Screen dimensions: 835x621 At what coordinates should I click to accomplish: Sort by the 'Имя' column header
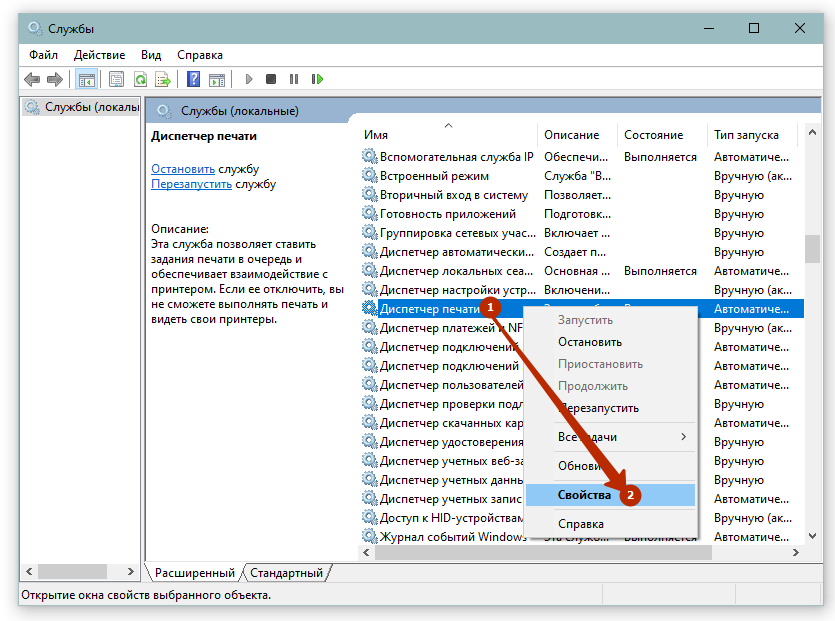[377, 135]
